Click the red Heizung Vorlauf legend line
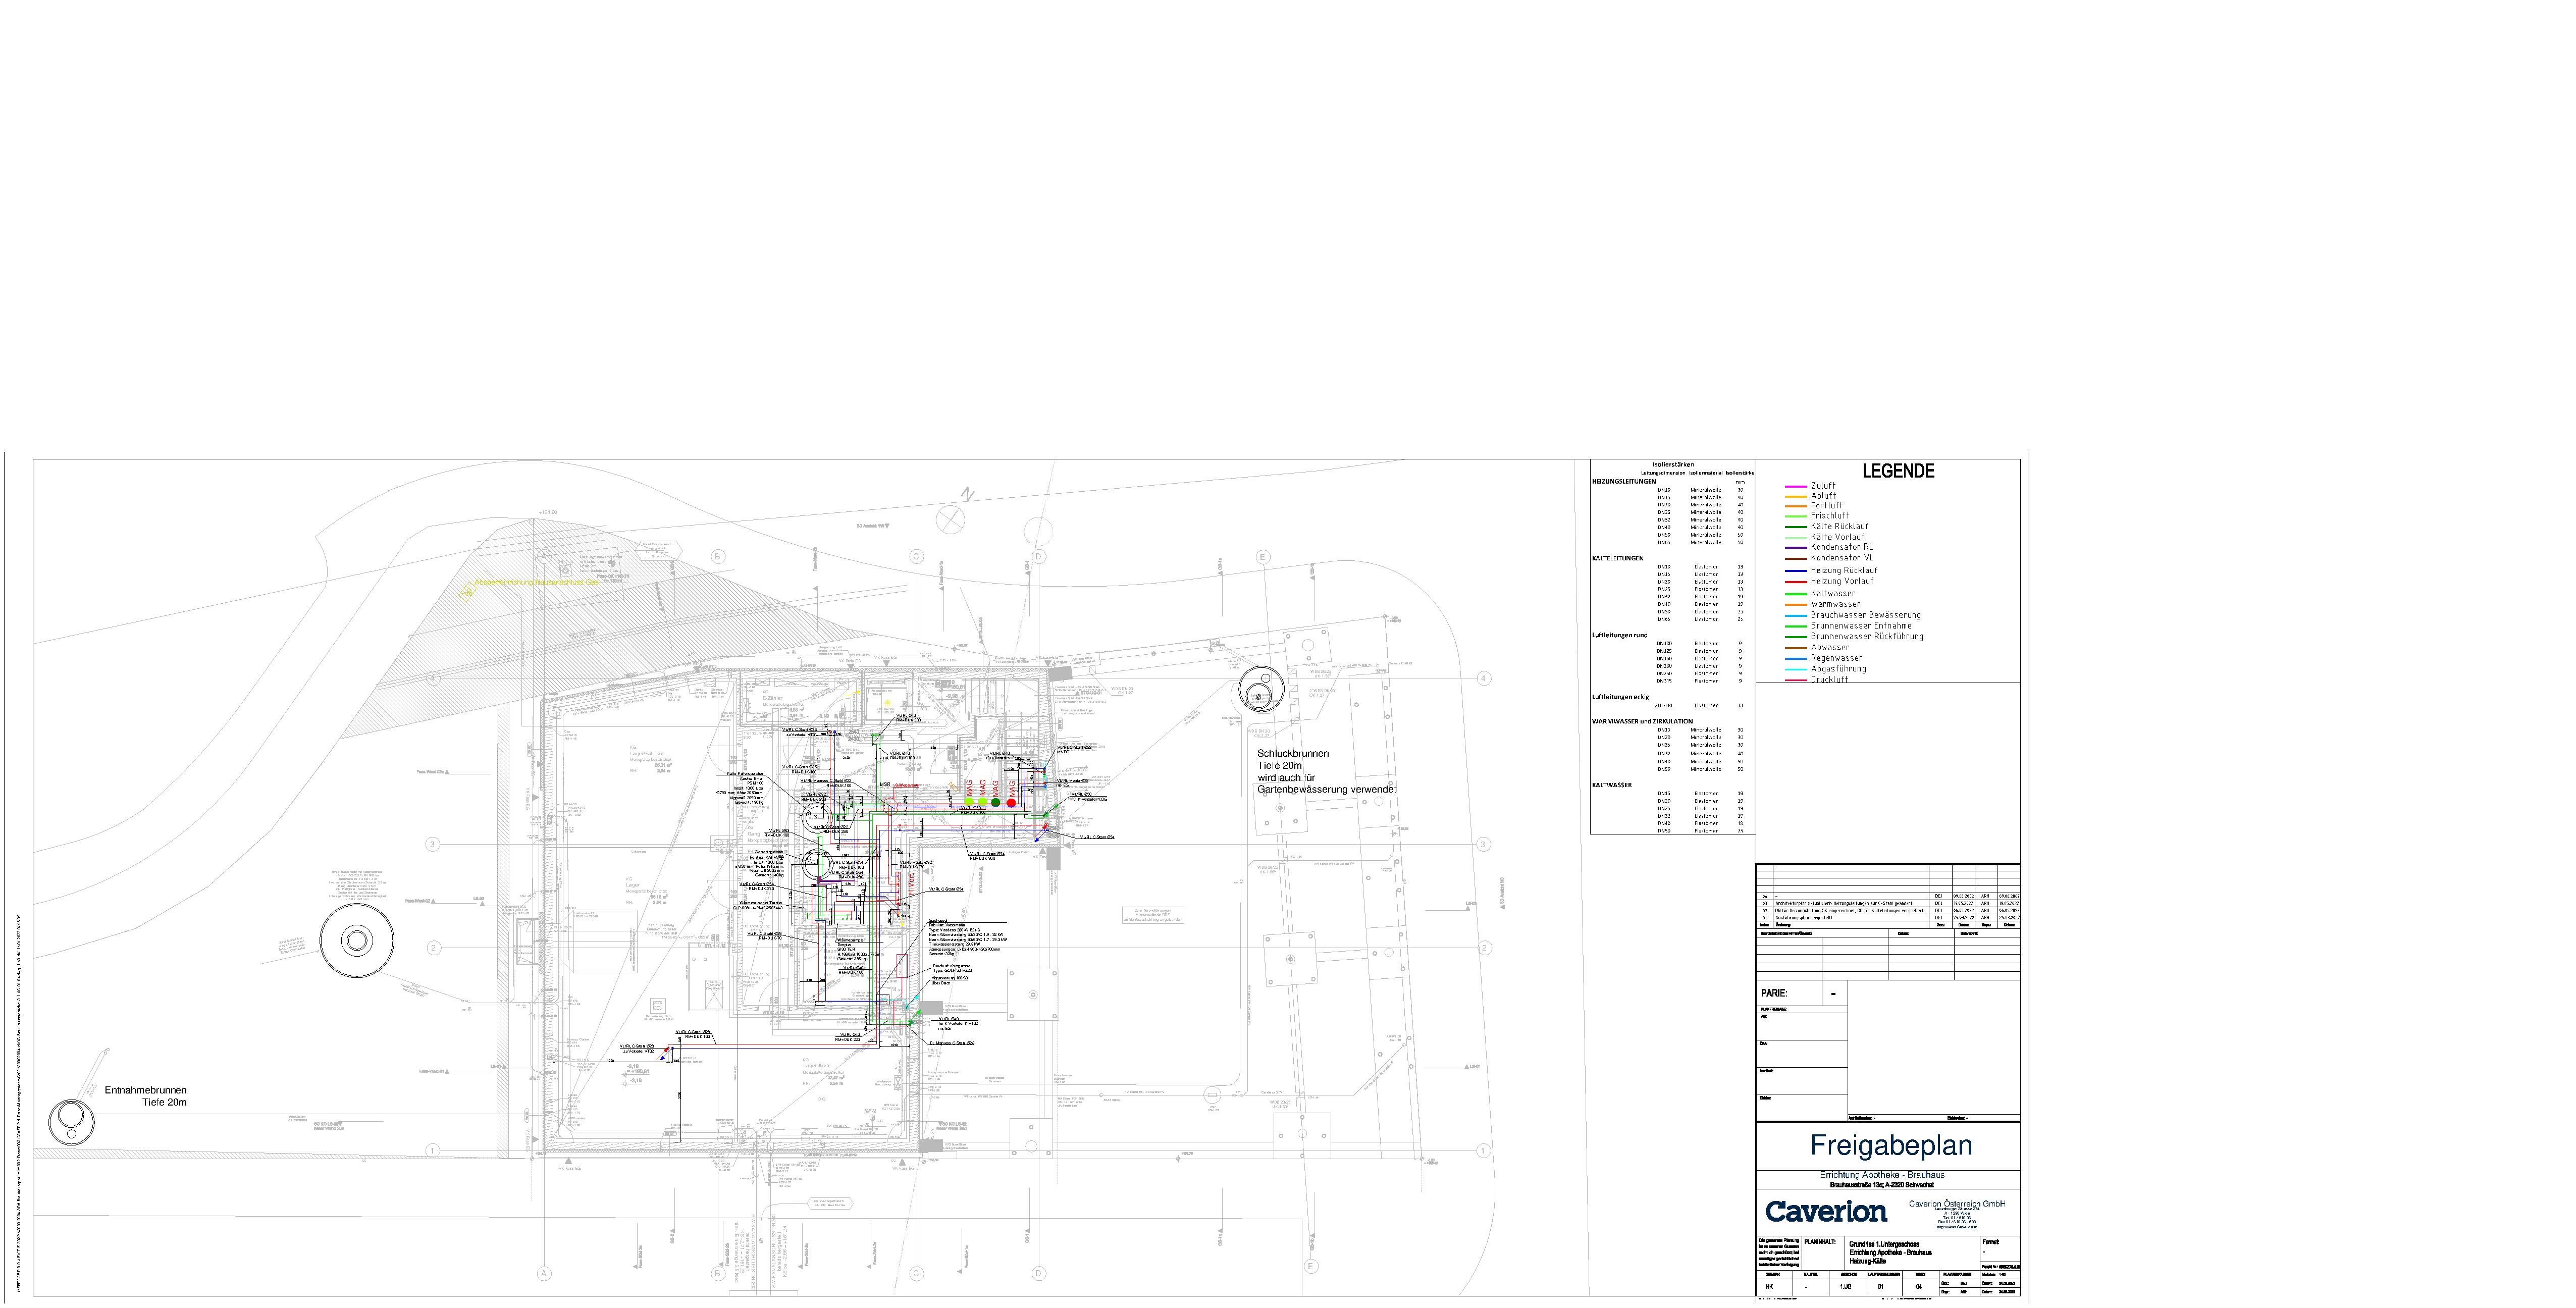The width and height of the screenshot is (2576, 1308). (x=1795, y=581)
